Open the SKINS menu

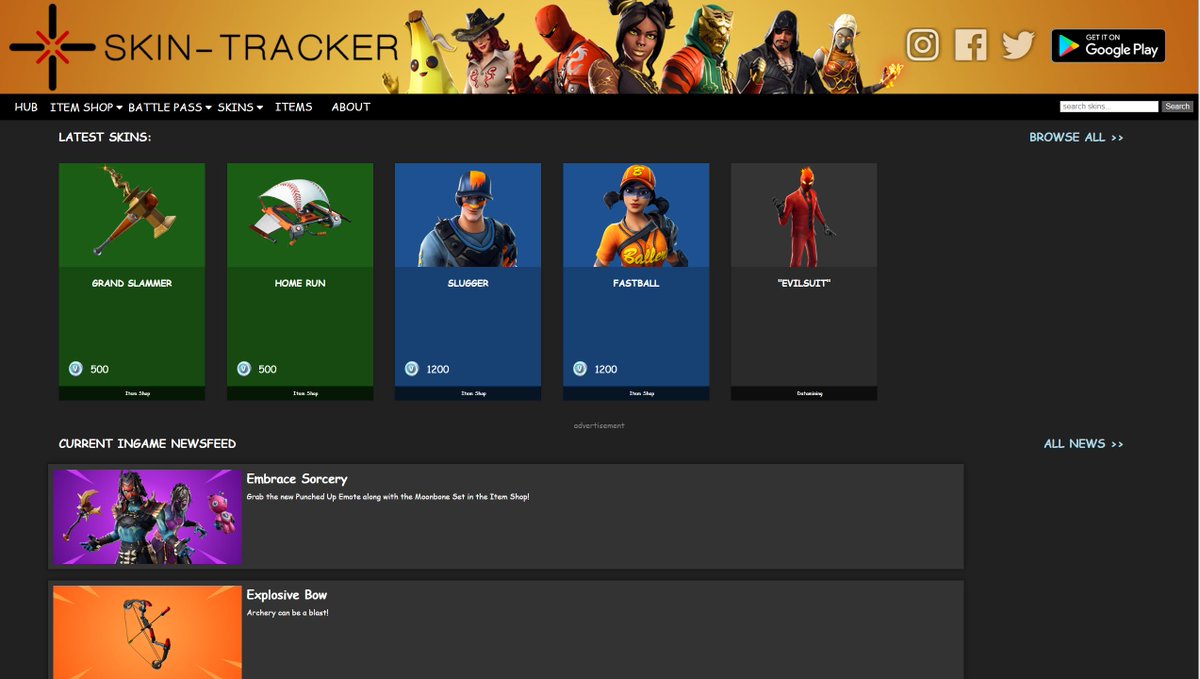[x=236, y=107]
